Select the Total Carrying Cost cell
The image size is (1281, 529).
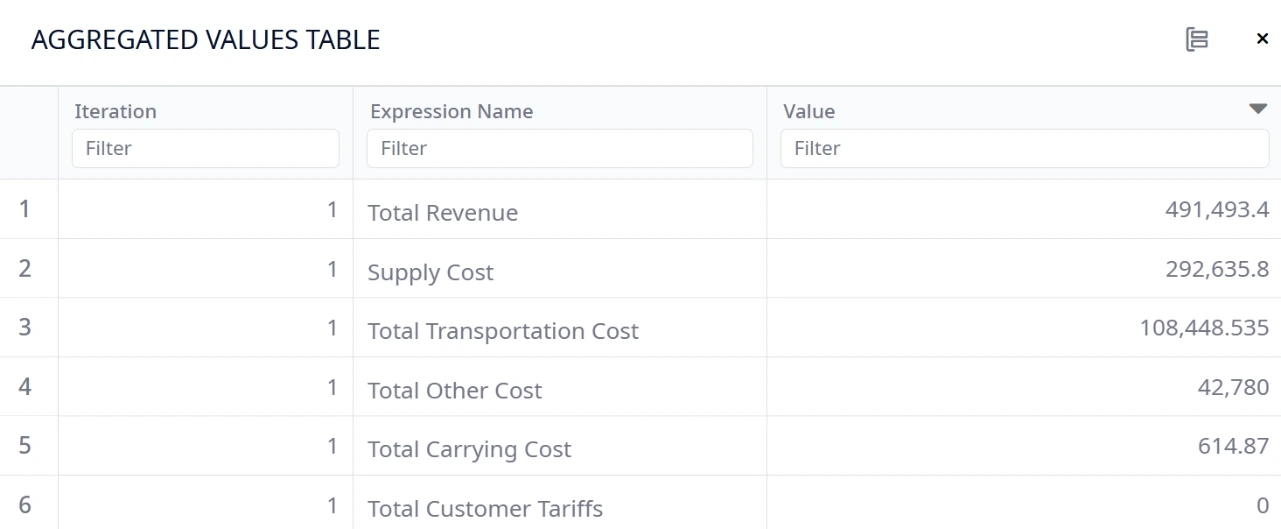coord(469,449)
